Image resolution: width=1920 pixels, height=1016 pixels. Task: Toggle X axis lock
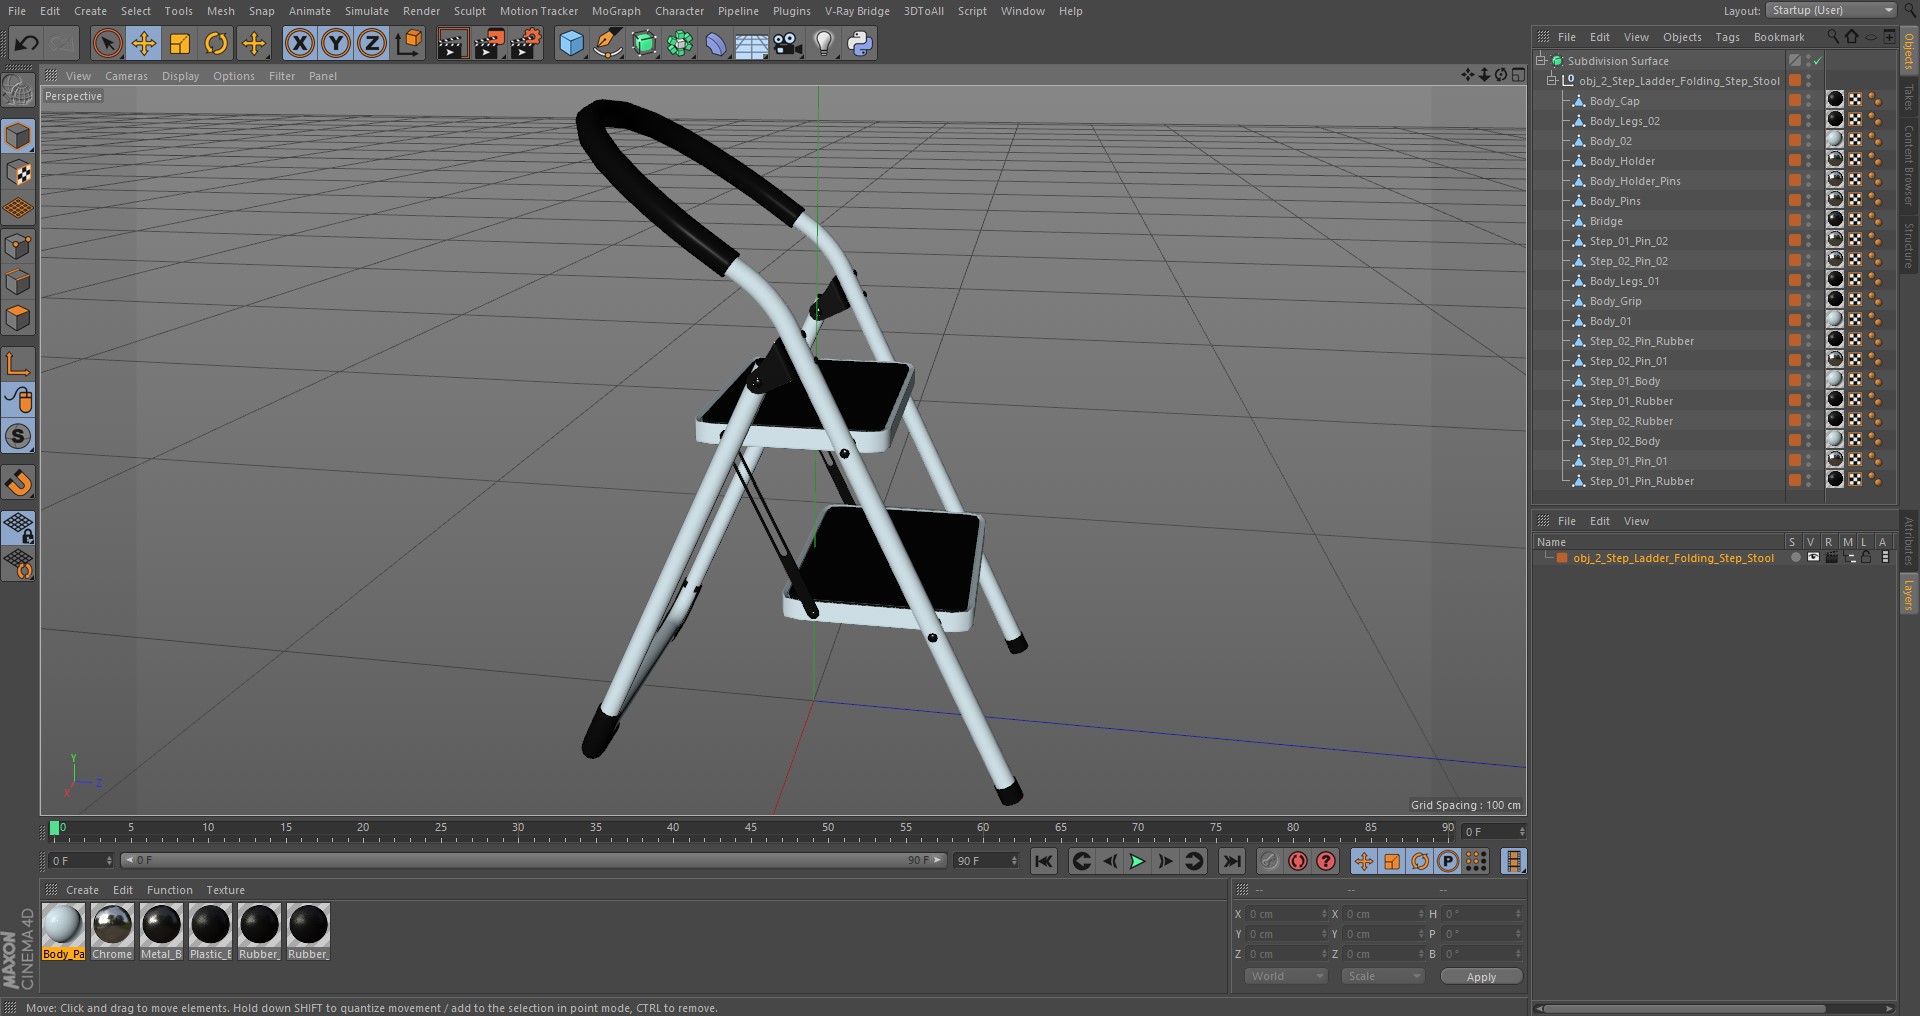click(x=299, y=43)
